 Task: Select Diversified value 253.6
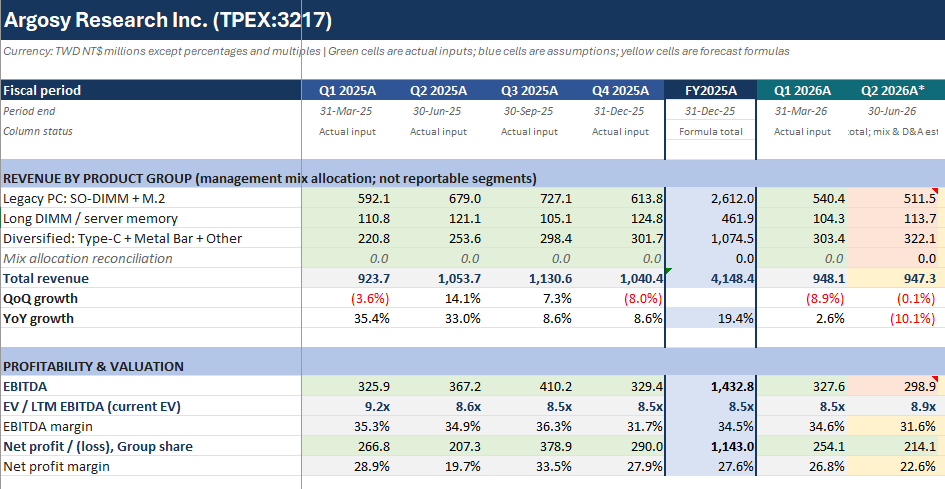(438, 238)
